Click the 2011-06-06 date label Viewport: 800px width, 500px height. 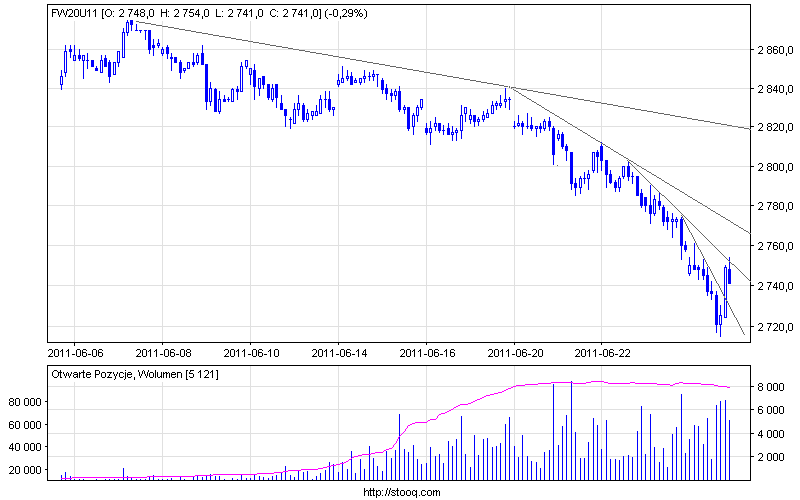[76, 353]
